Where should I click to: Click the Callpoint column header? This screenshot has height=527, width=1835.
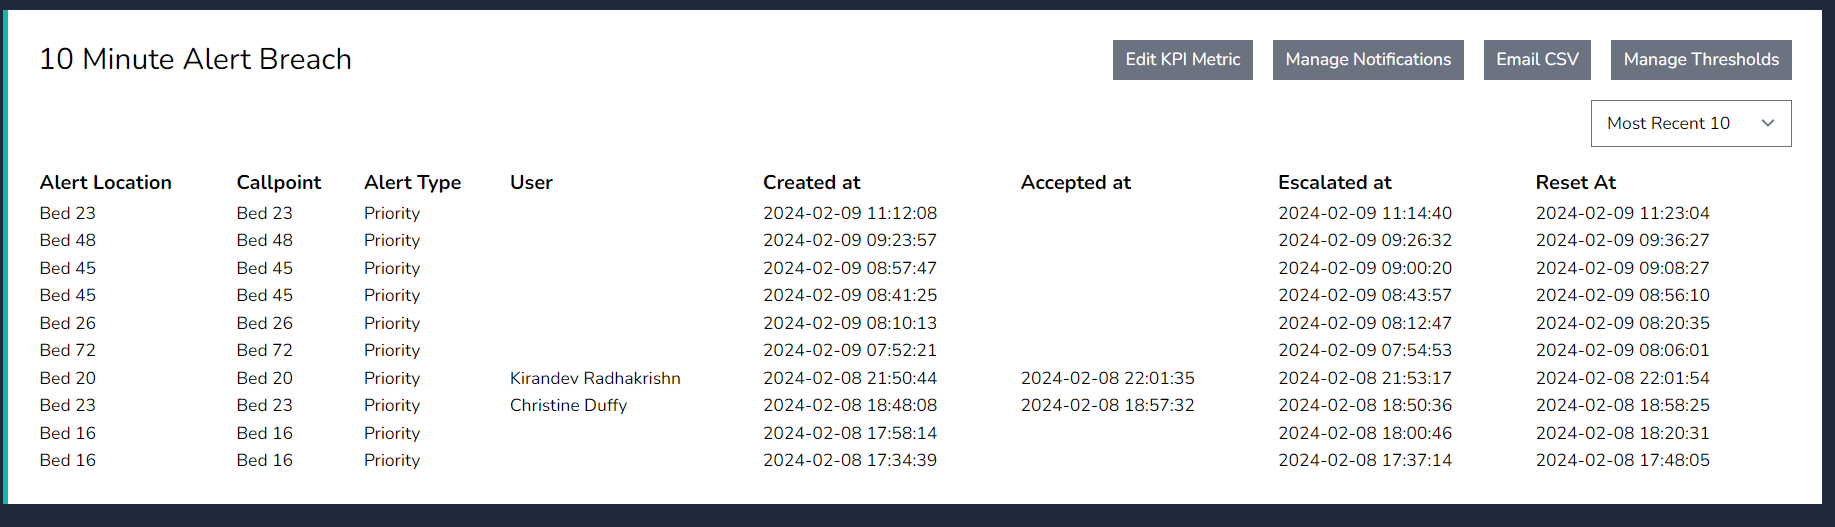click(278, 182)
